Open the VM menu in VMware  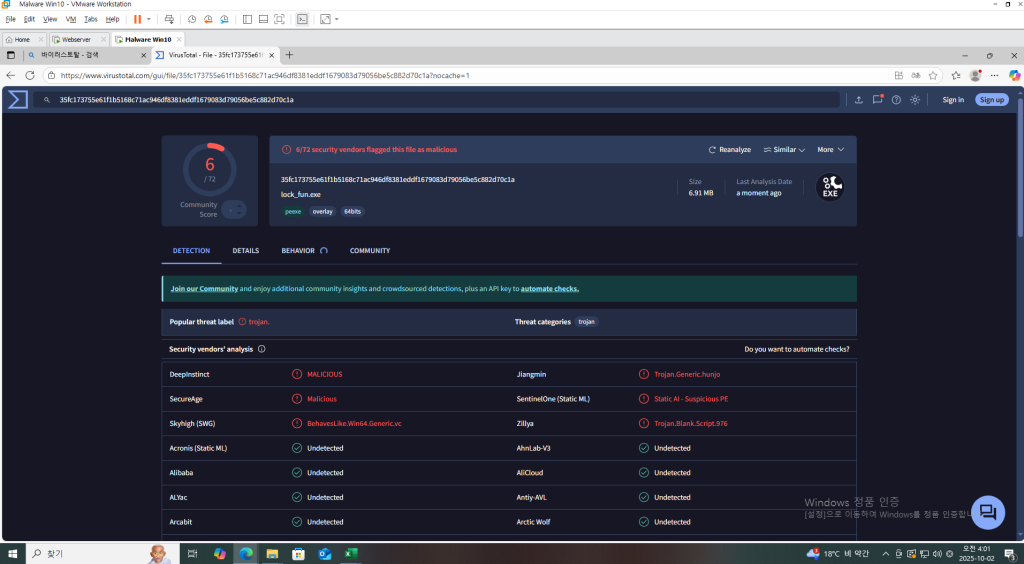coord(70,19)
